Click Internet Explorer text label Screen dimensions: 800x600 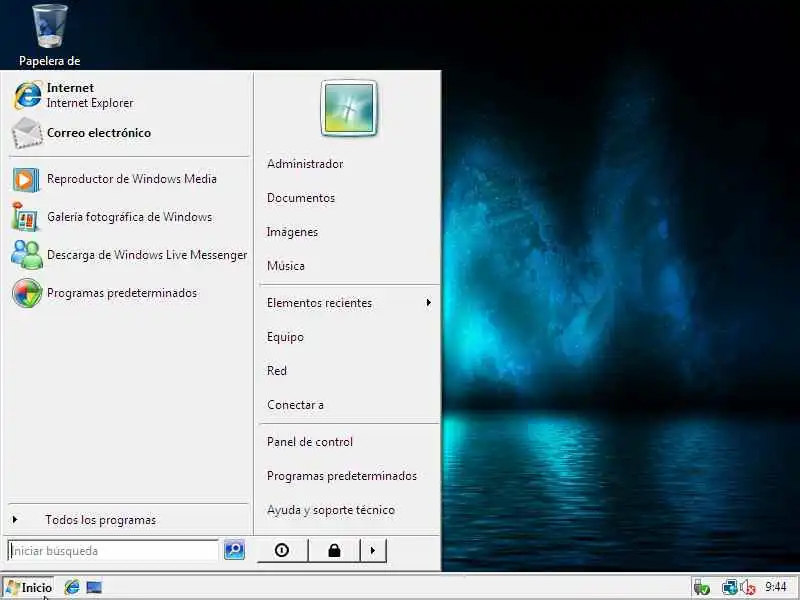pos(90,103)
